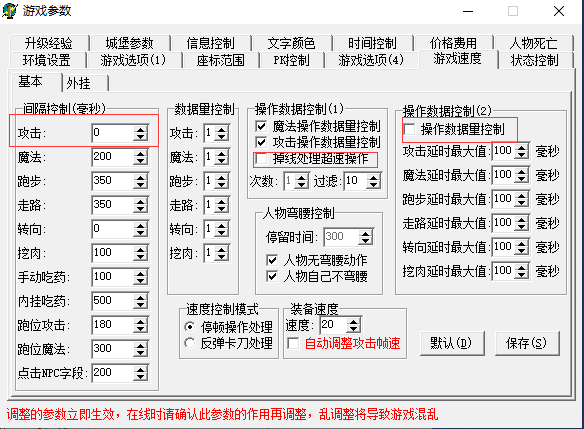Increase the 过滤 spinner value

click(374, 177)
